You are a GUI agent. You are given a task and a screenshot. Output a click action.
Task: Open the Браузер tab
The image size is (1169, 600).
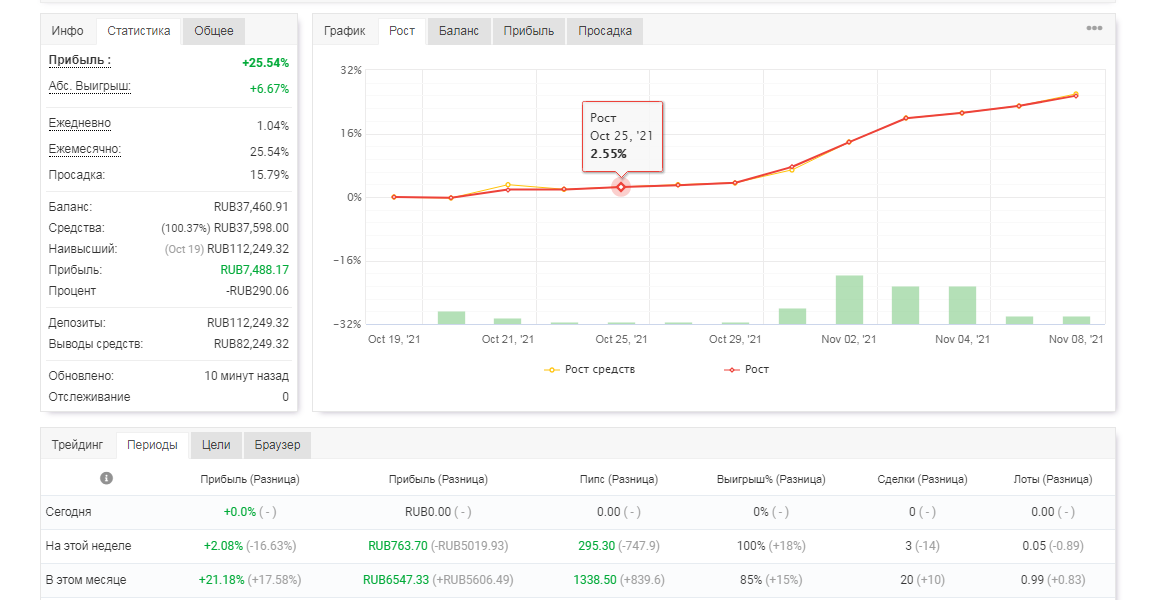coord(277,445)
